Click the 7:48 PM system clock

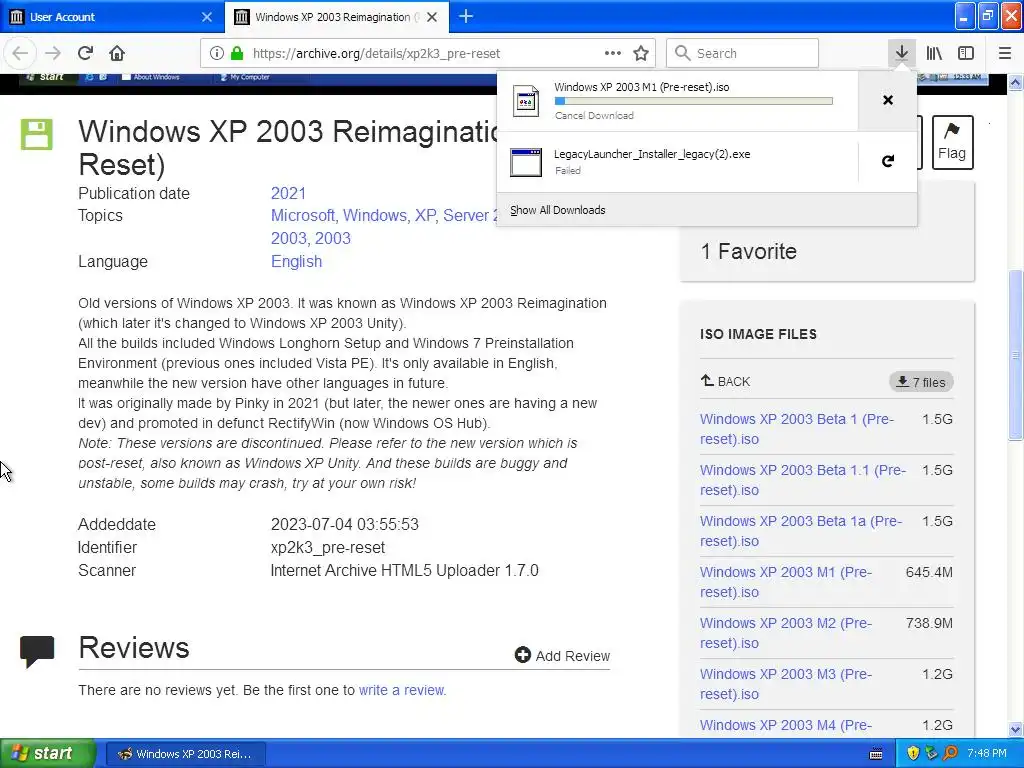[x=987, y=754]
